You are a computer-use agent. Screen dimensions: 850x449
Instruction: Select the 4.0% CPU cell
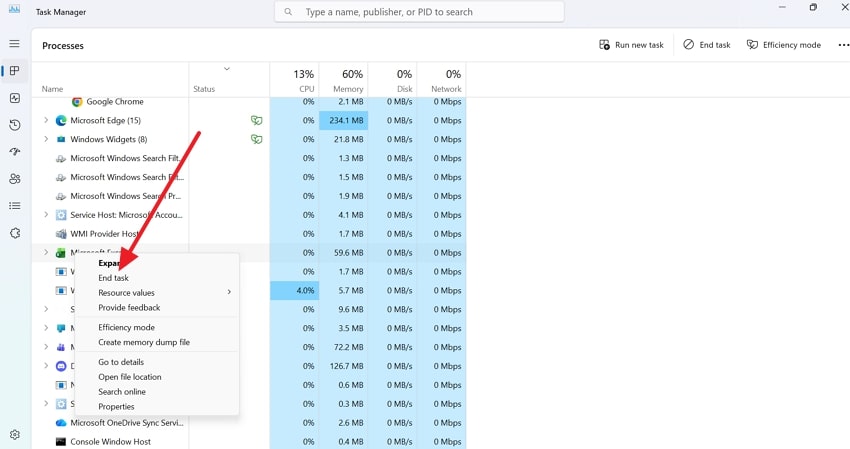(294, 291)
